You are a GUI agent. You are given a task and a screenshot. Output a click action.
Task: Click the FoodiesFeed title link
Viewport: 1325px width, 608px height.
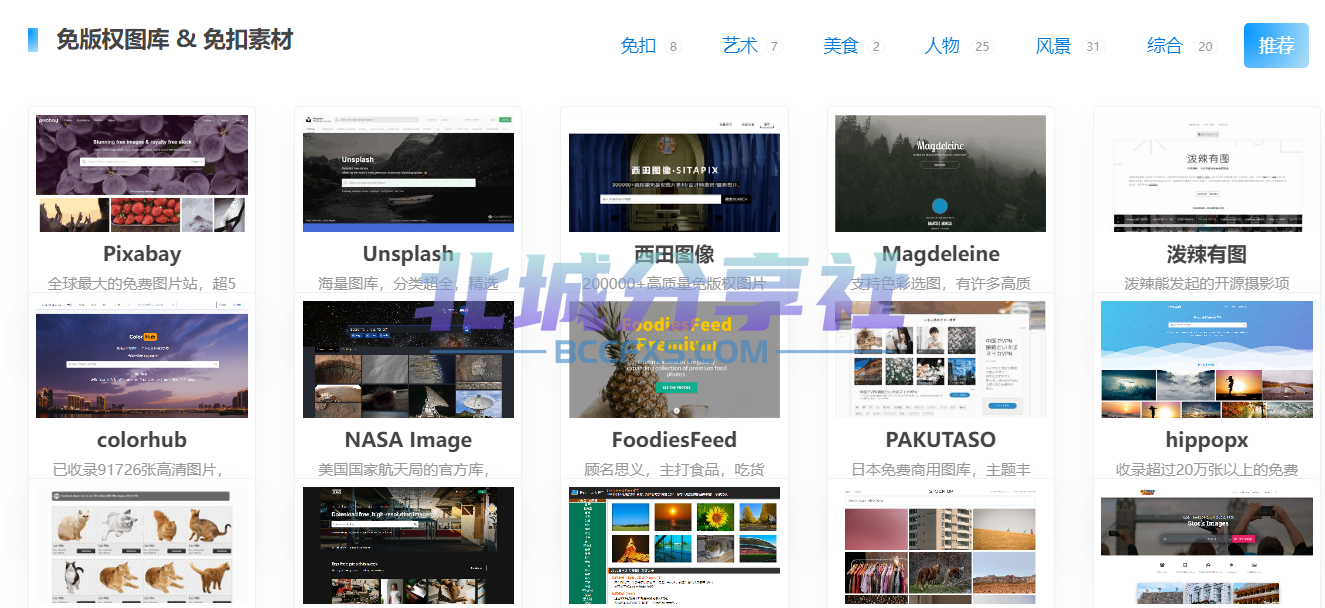pyautogui.click(x=674, y=440)
